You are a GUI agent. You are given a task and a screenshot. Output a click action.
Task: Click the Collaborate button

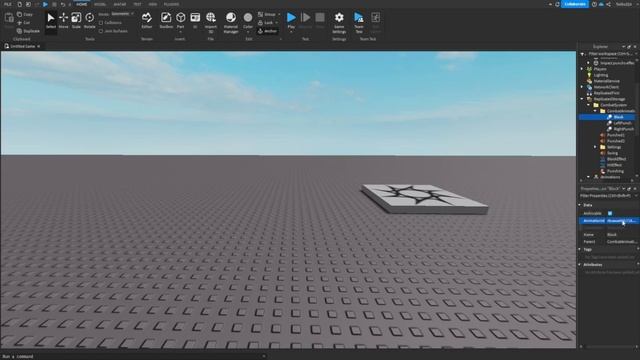pyautogui.click(x=575, y=4)
